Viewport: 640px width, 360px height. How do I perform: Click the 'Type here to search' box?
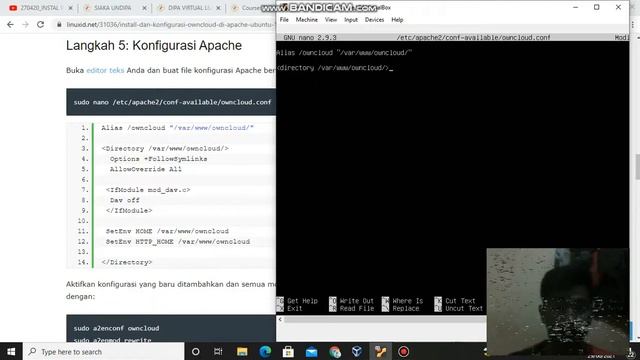[x=104, y=351]
